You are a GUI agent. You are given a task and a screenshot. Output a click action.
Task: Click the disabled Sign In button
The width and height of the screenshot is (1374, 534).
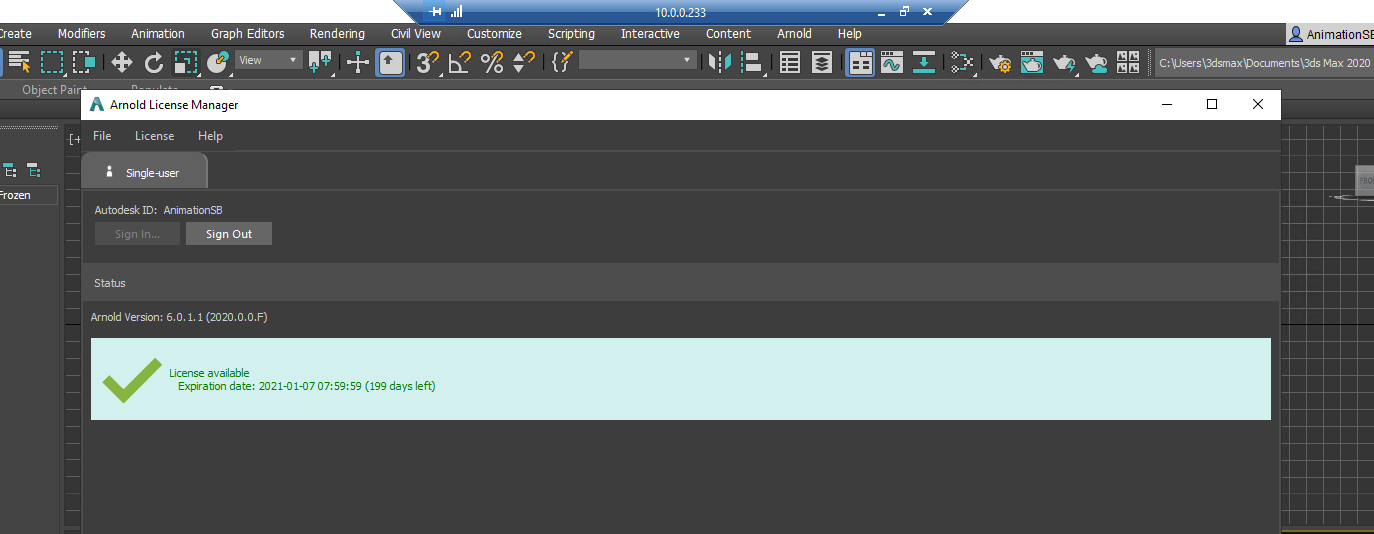(x=138, y=234)
